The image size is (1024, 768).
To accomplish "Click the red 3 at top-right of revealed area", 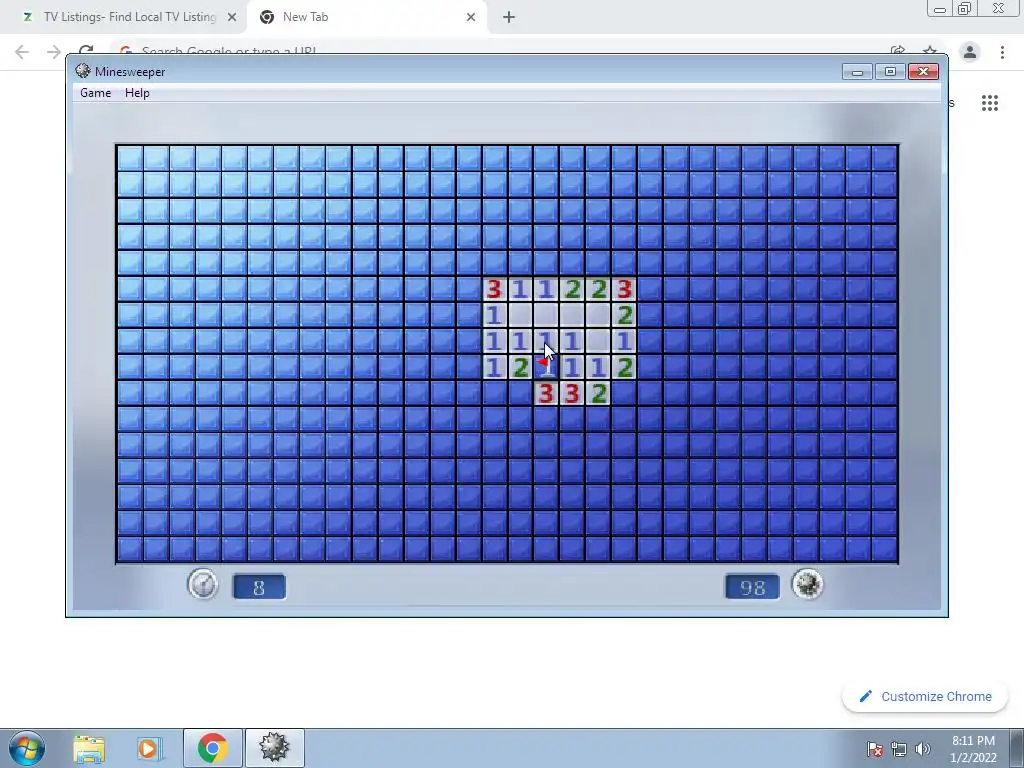I will [624, 289].
